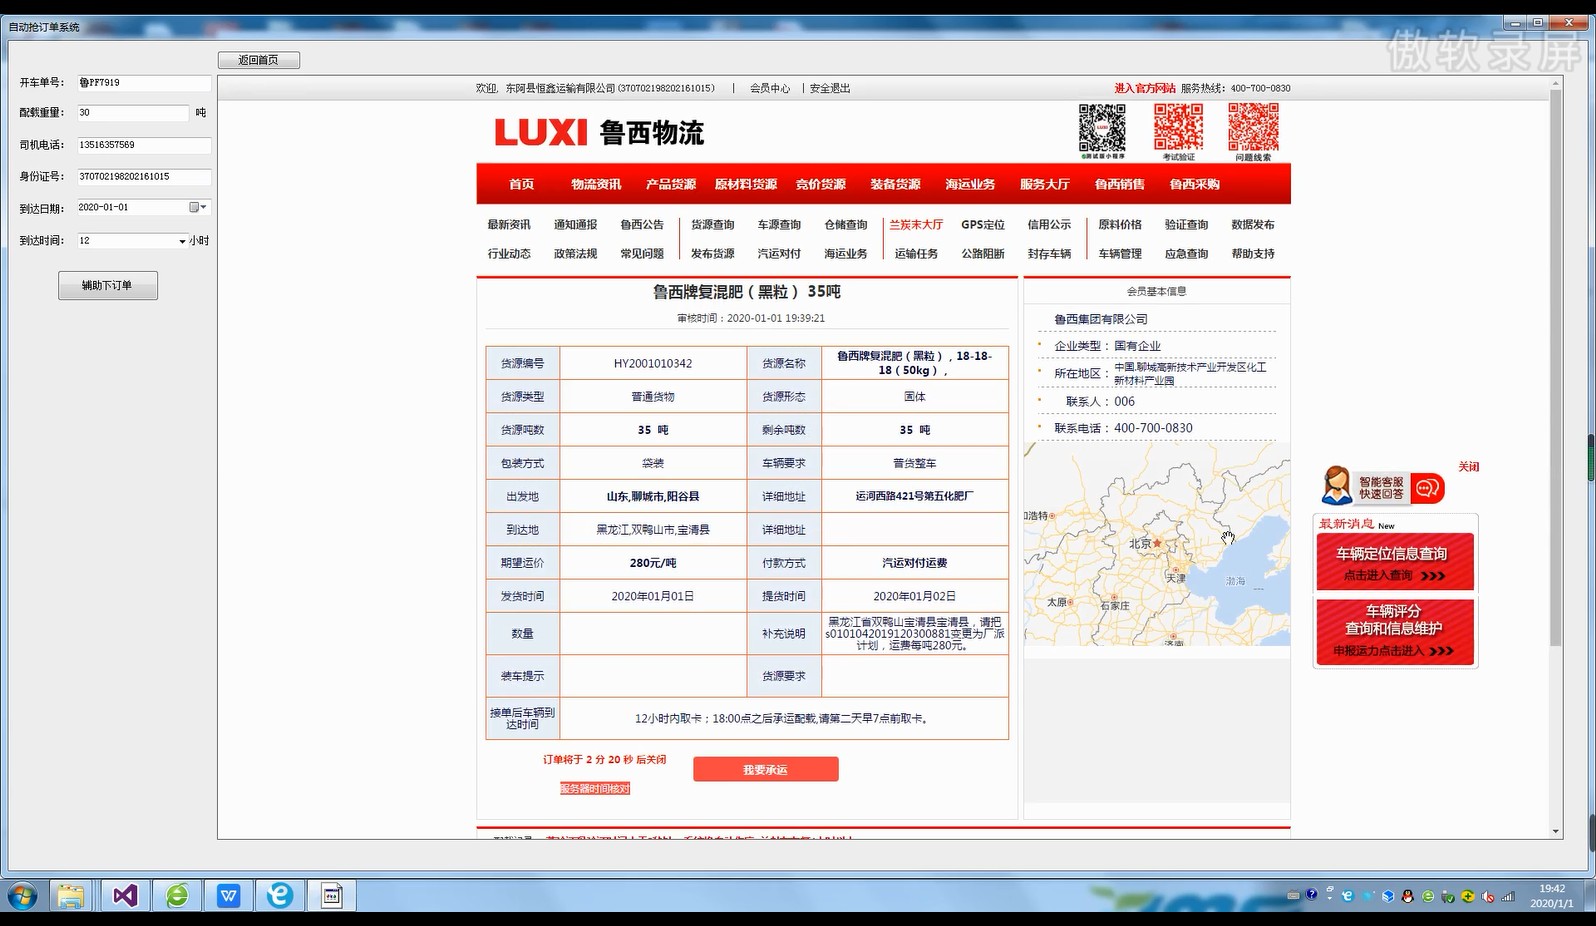Screen dimensions: 1596x926
Task: Open the 车辆管理 submenu link
Action: coord(1120,254)
